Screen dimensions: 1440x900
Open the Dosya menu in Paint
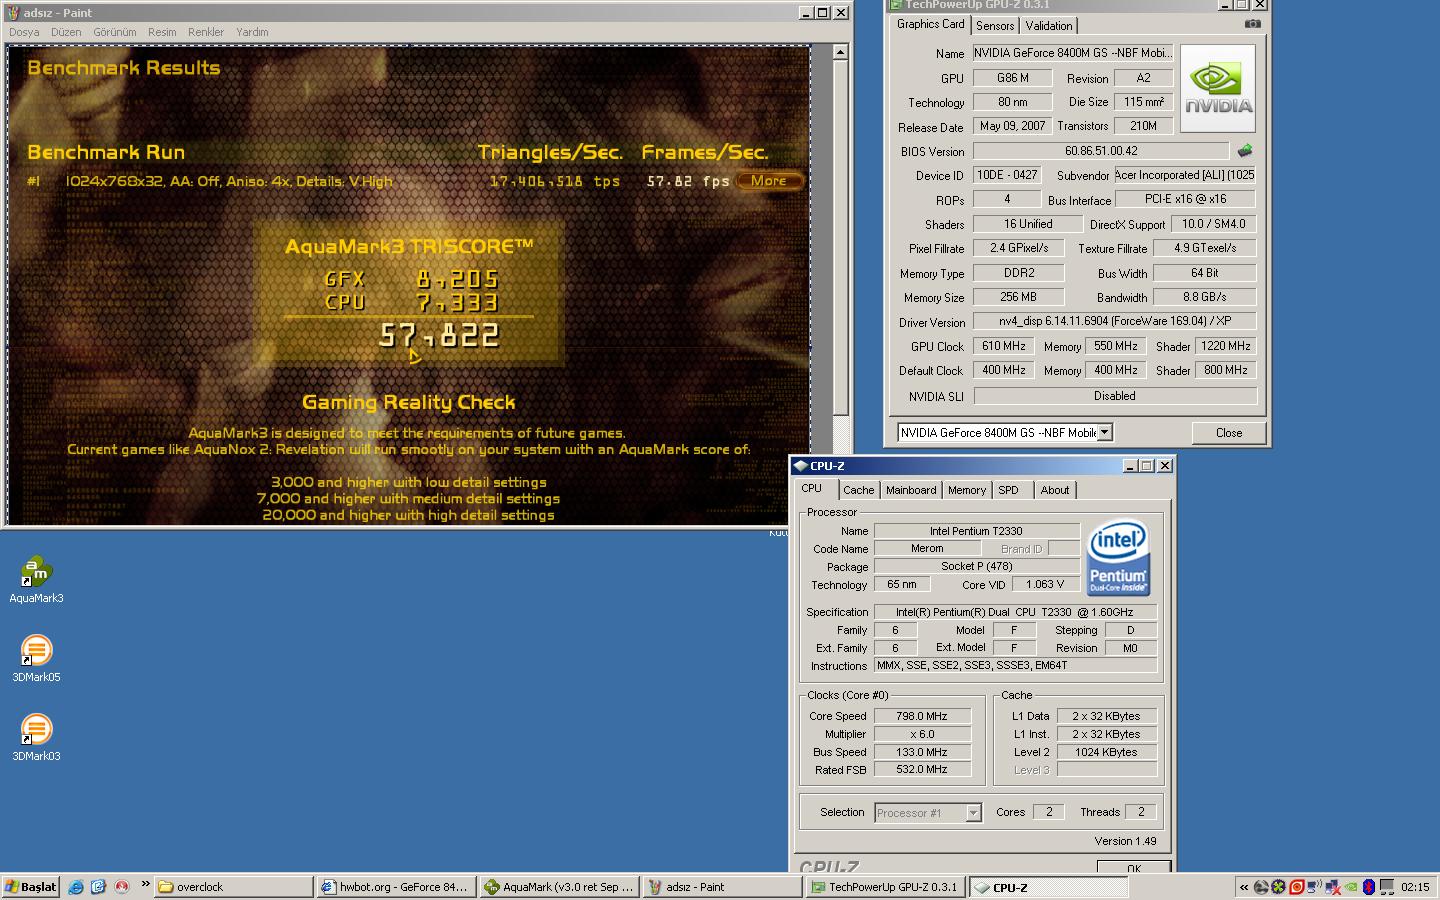(24, 32)
